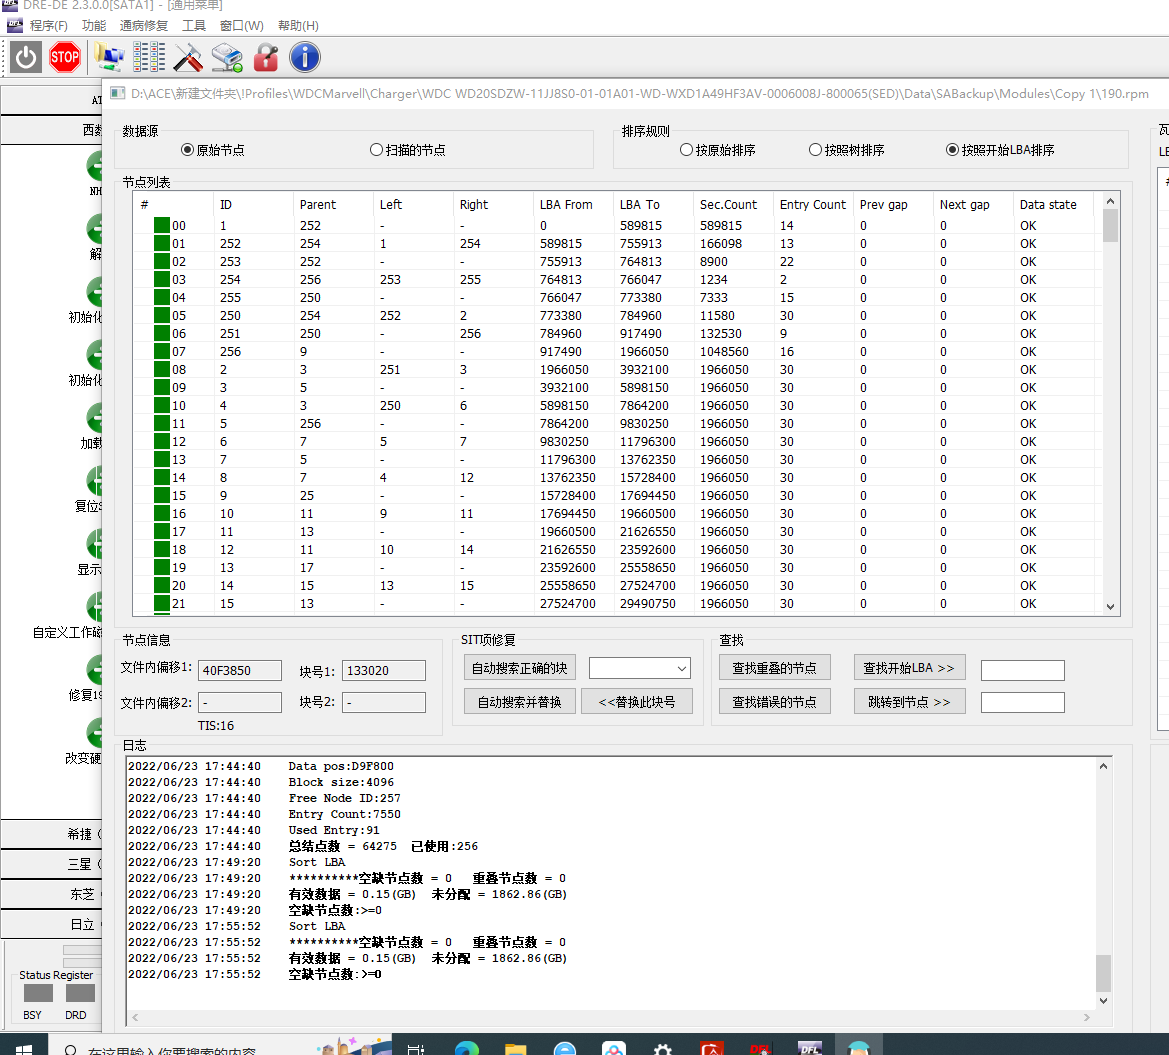The width and height of the screenshot is (1169, 1055).
Task: Open Task View in the taskbar
Action: click(416, 1048)
